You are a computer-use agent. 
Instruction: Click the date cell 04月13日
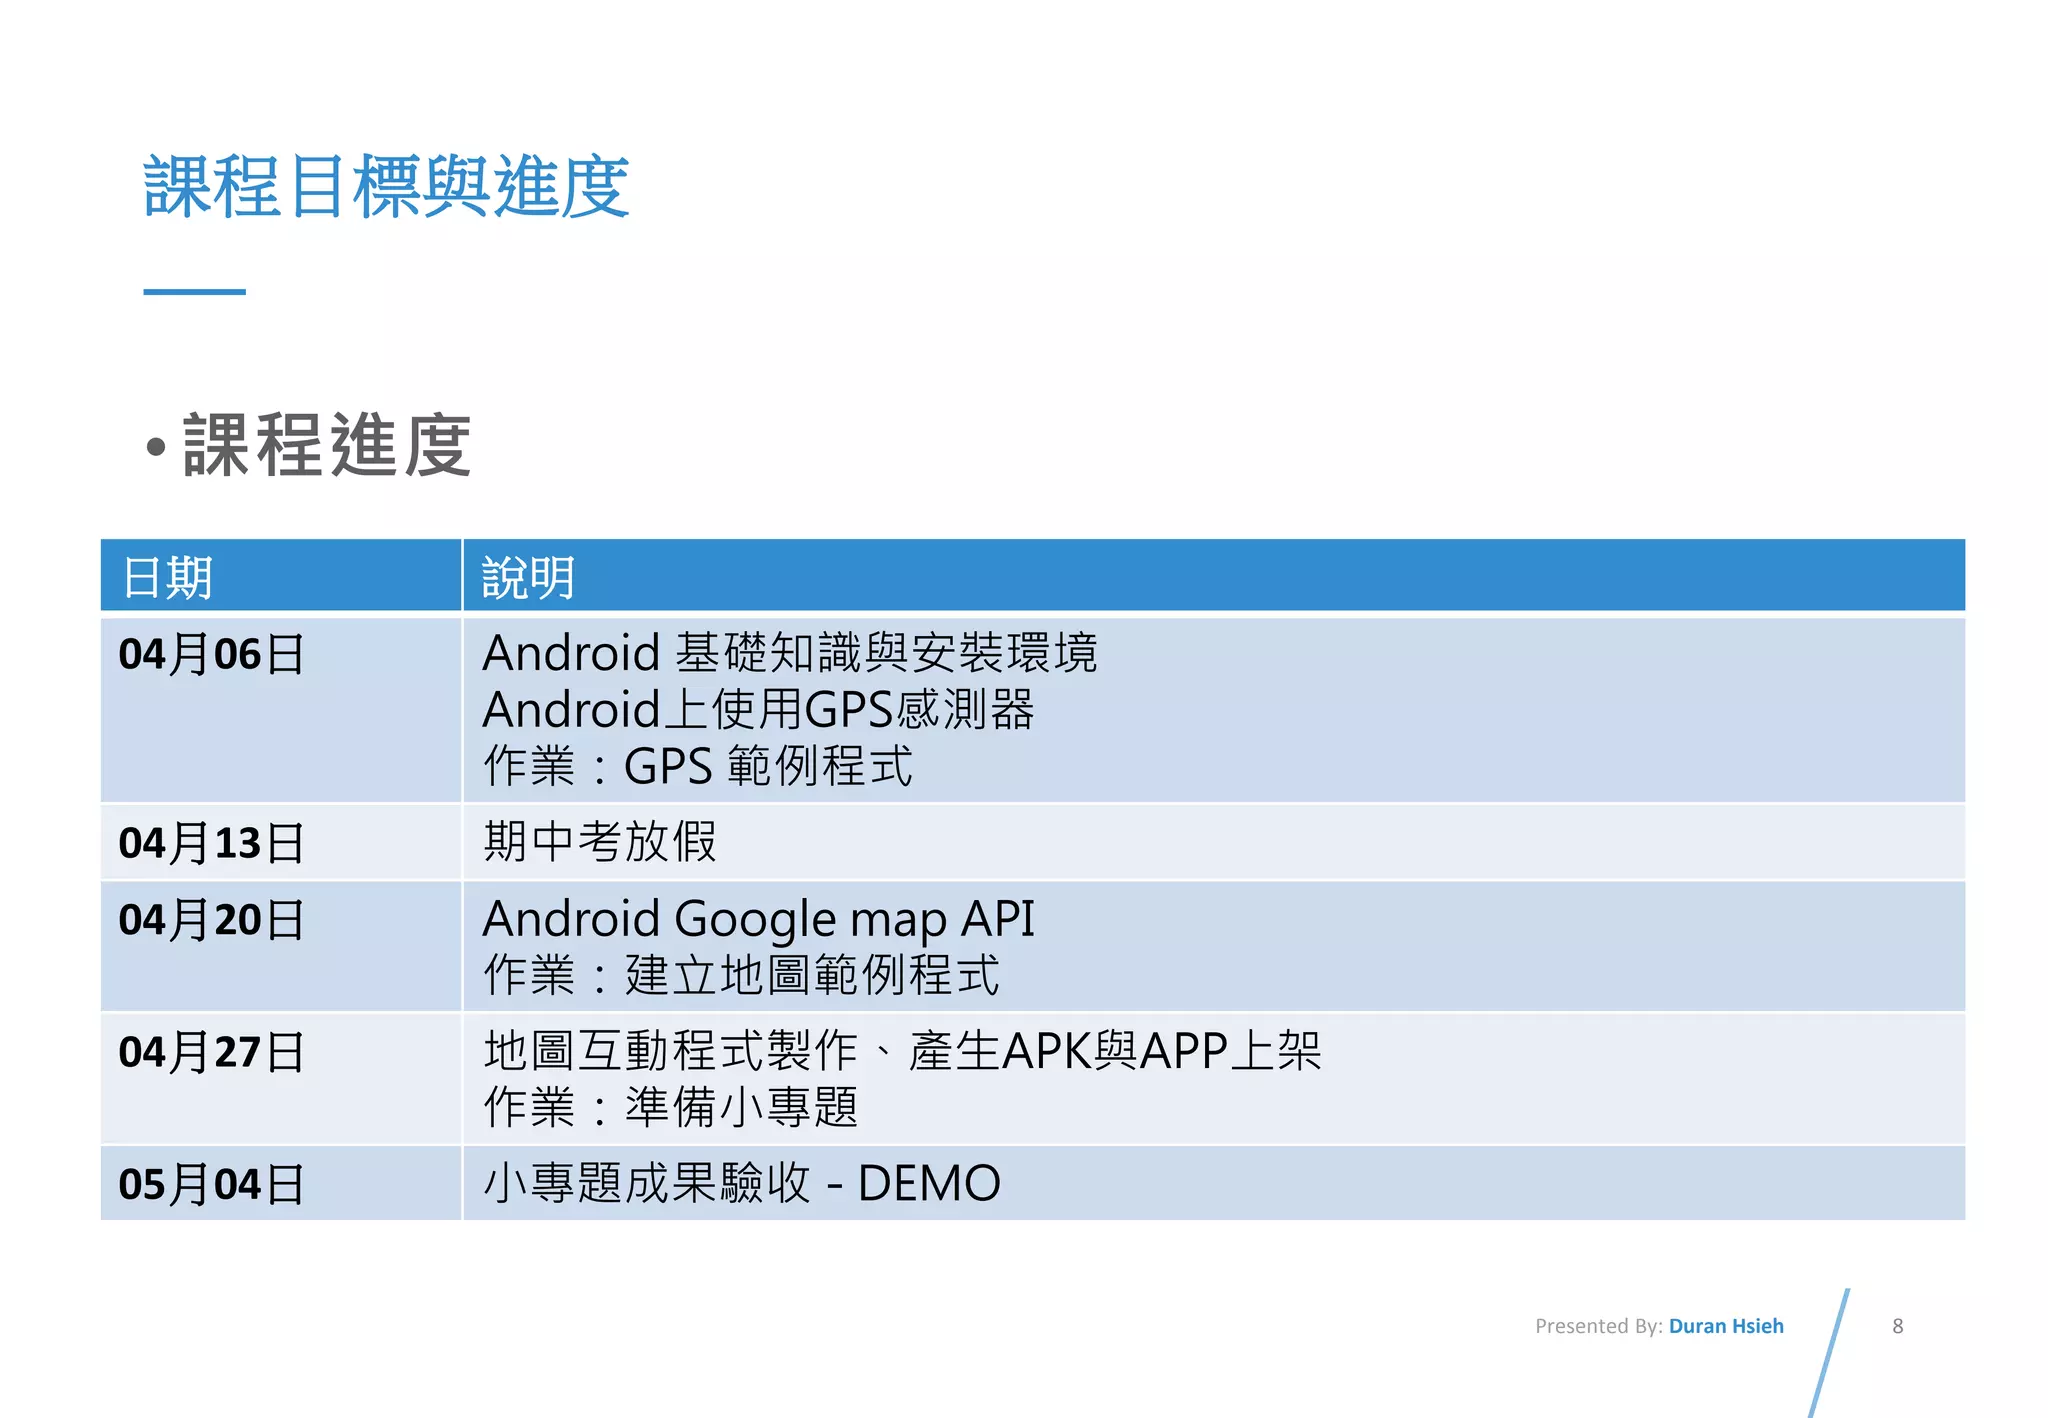(281, 842)
